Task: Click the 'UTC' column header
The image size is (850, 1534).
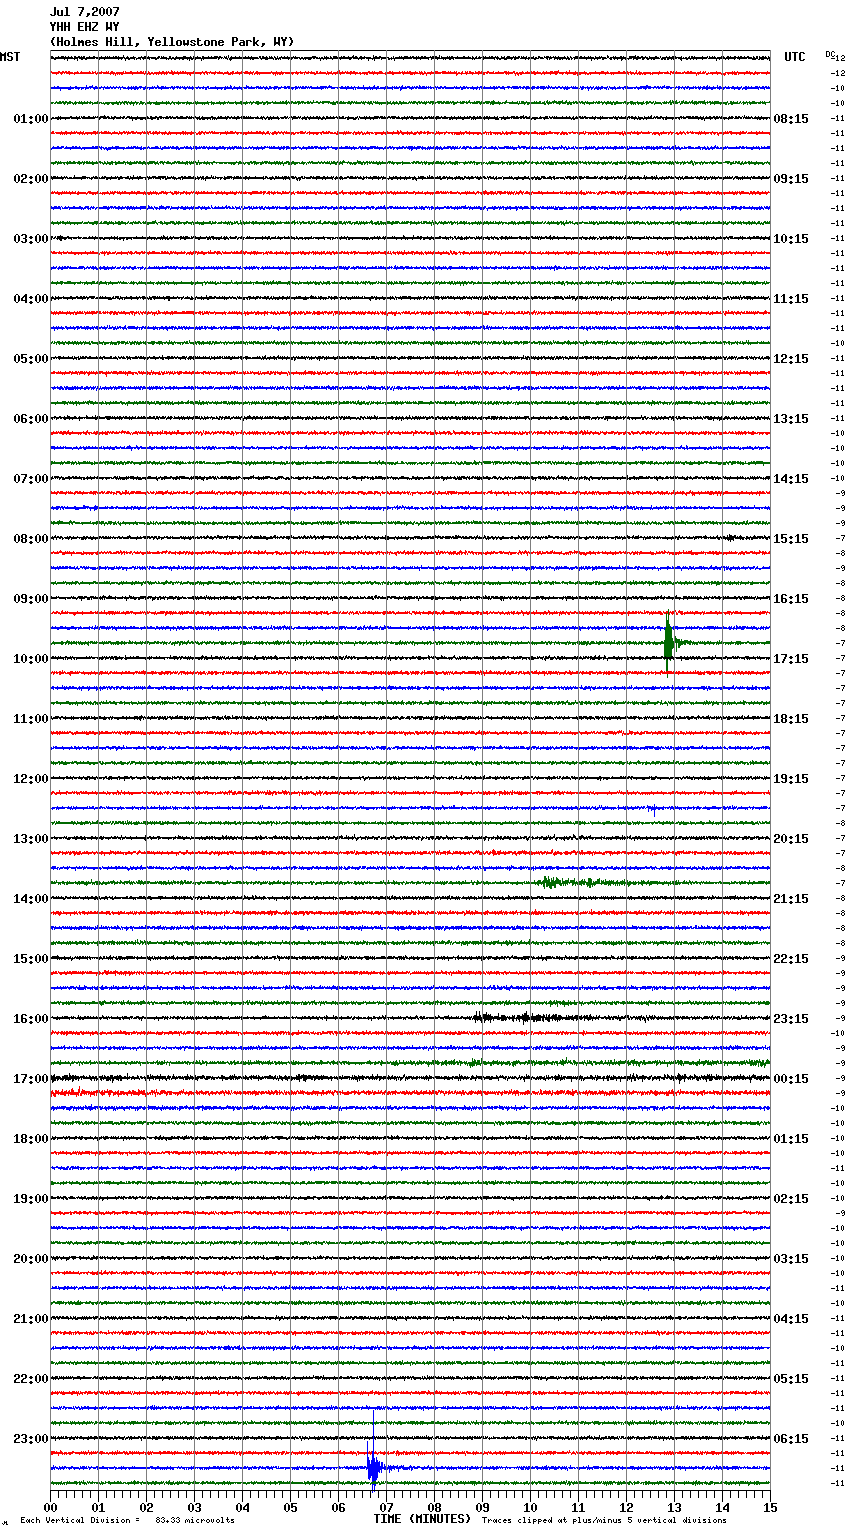Action: click(795, 57)
